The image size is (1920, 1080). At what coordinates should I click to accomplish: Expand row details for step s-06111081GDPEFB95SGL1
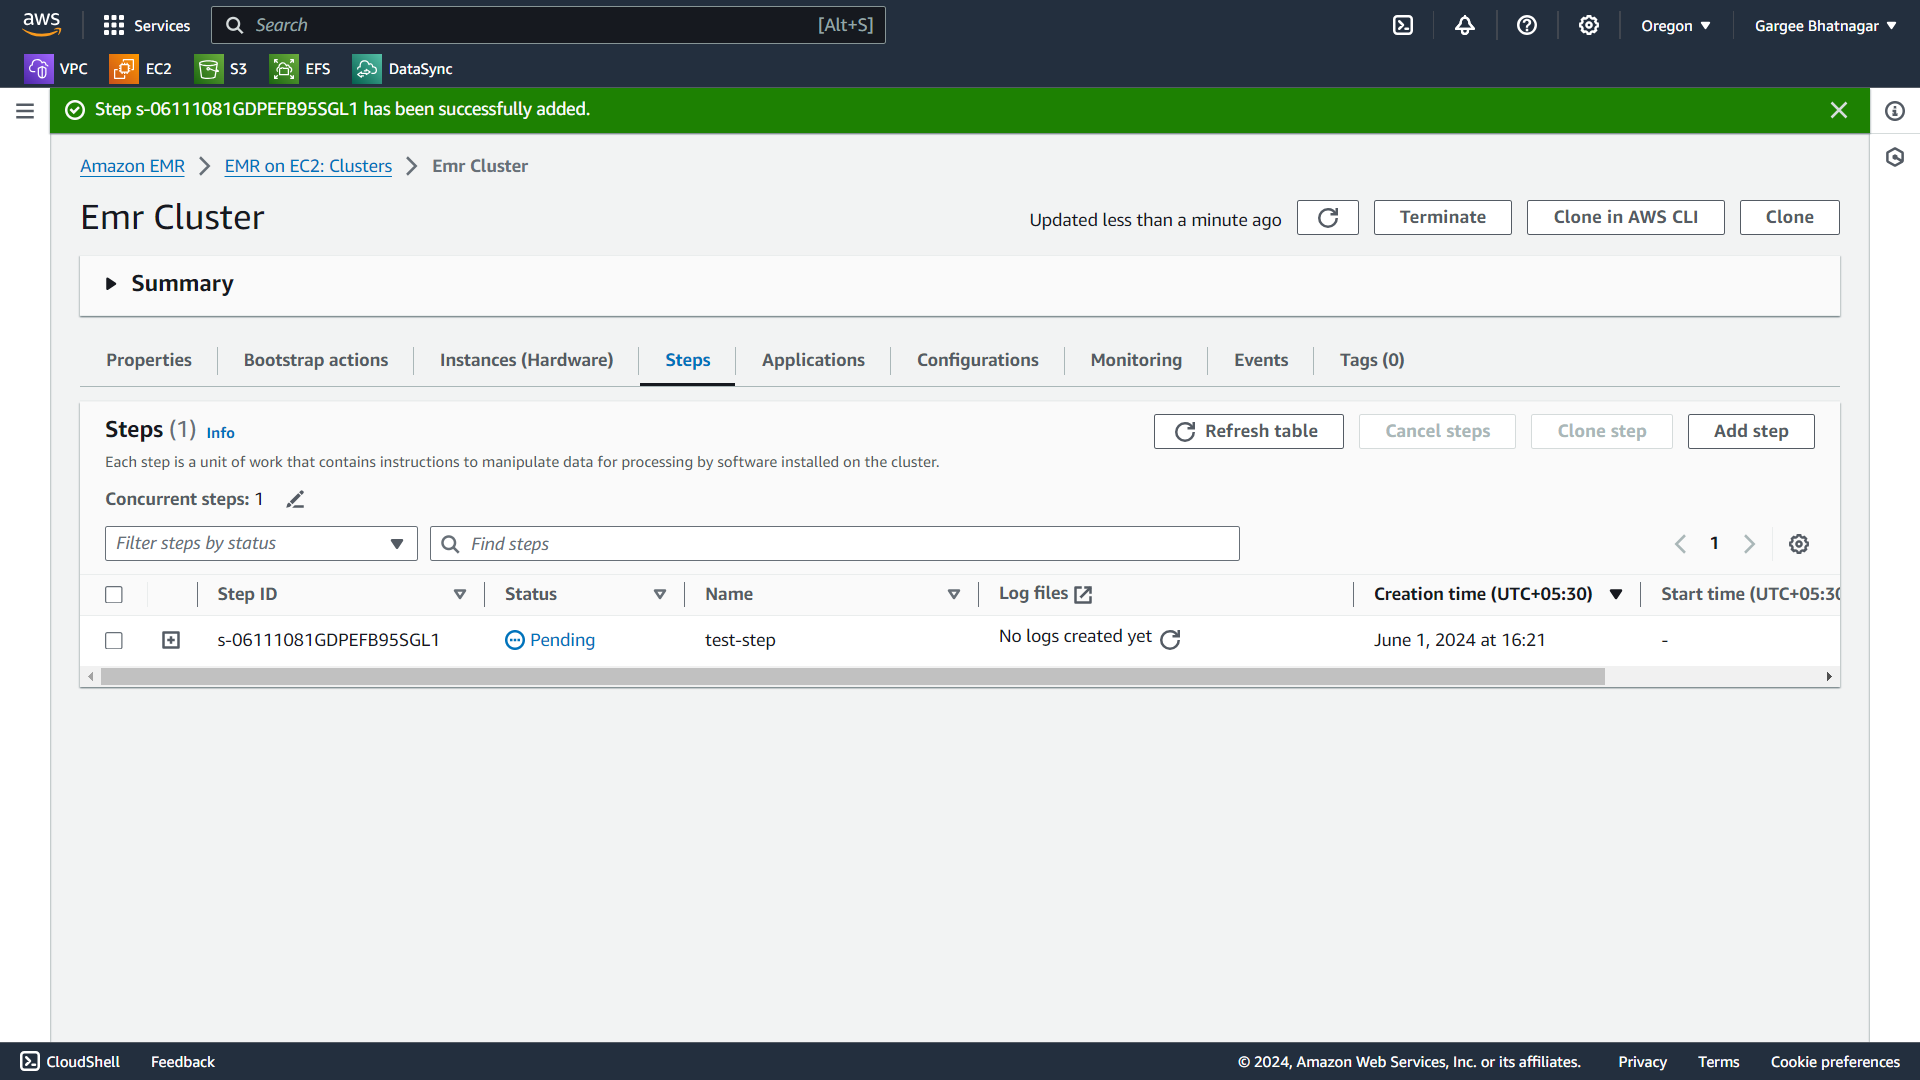tap(171, 640)
